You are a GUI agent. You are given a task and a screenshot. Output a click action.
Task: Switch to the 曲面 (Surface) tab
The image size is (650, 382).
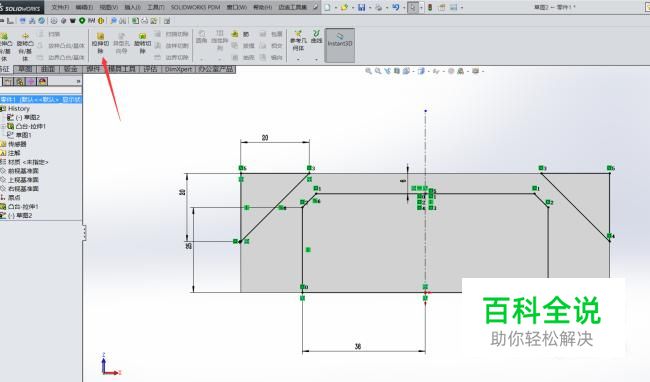point(48,69)
